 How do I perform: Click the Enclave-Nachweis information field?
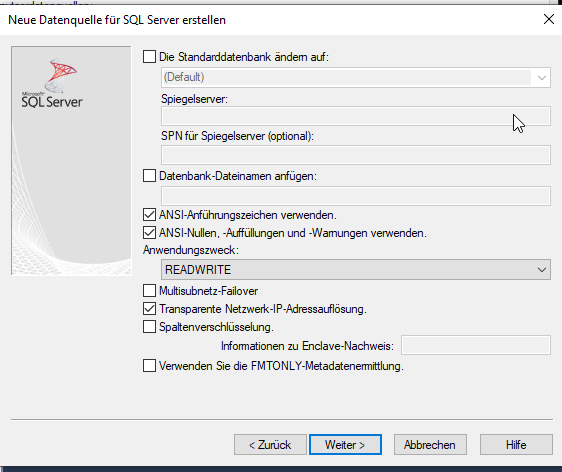click(x=476, y=345)
